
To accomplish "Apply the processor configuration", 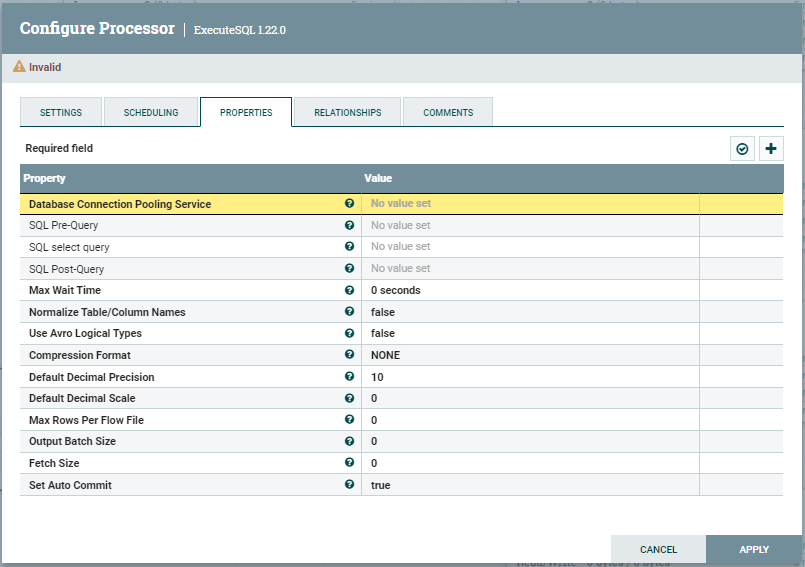I will click(754, 549).
